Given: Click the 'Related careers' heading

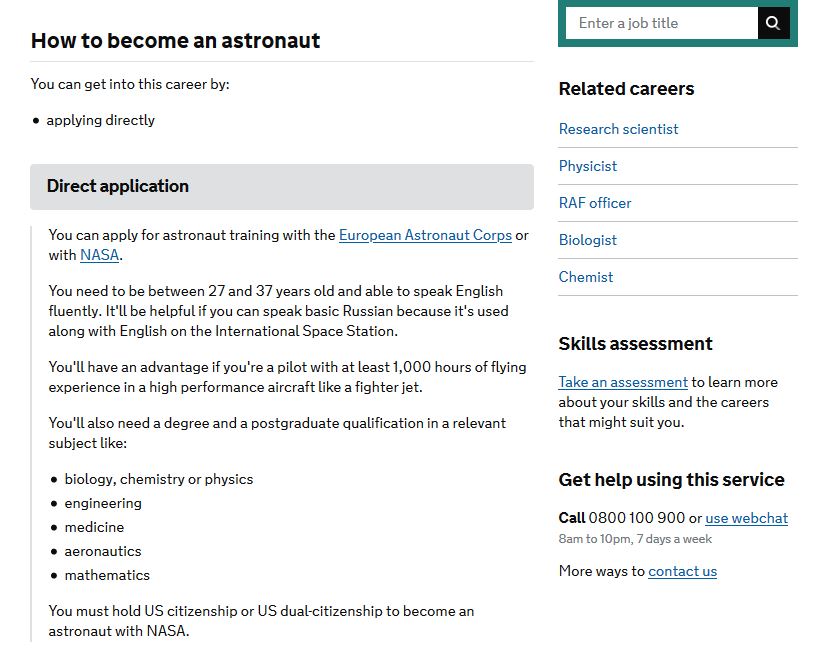Looking at the screenshot, I should pyautogui.click(x=626, y=89).
